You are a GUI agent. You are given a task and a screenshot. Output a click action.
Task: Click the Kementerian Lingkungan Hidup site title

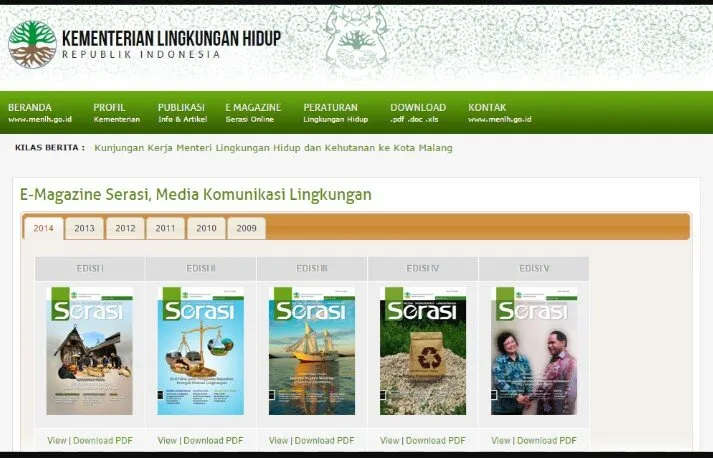point(171,38)
